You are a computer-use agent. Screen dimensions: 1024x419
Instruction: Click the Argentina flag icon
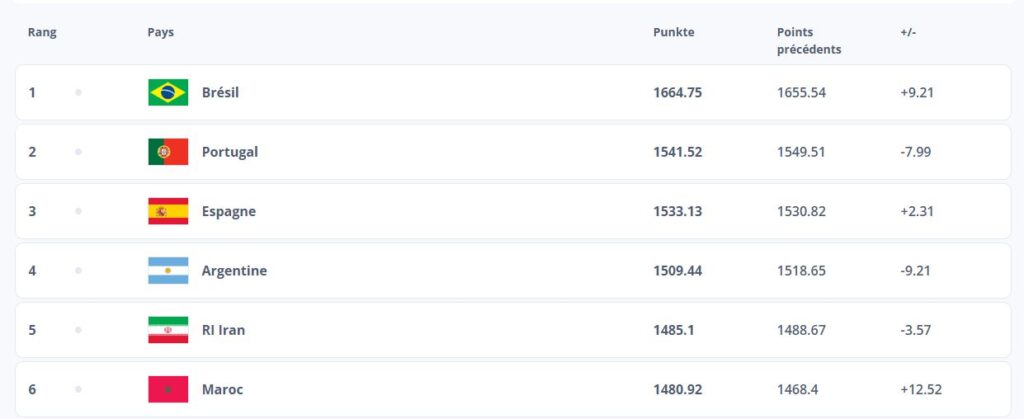tap(168, 271)
